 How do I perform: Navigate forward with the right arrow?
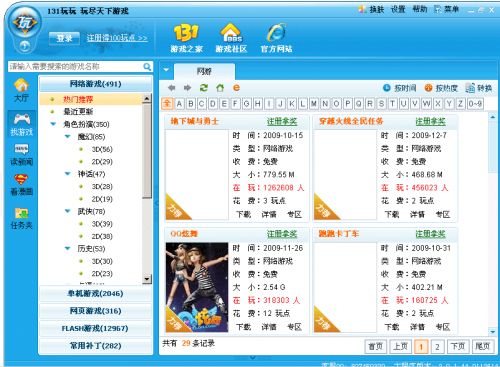tap(187, 88)
